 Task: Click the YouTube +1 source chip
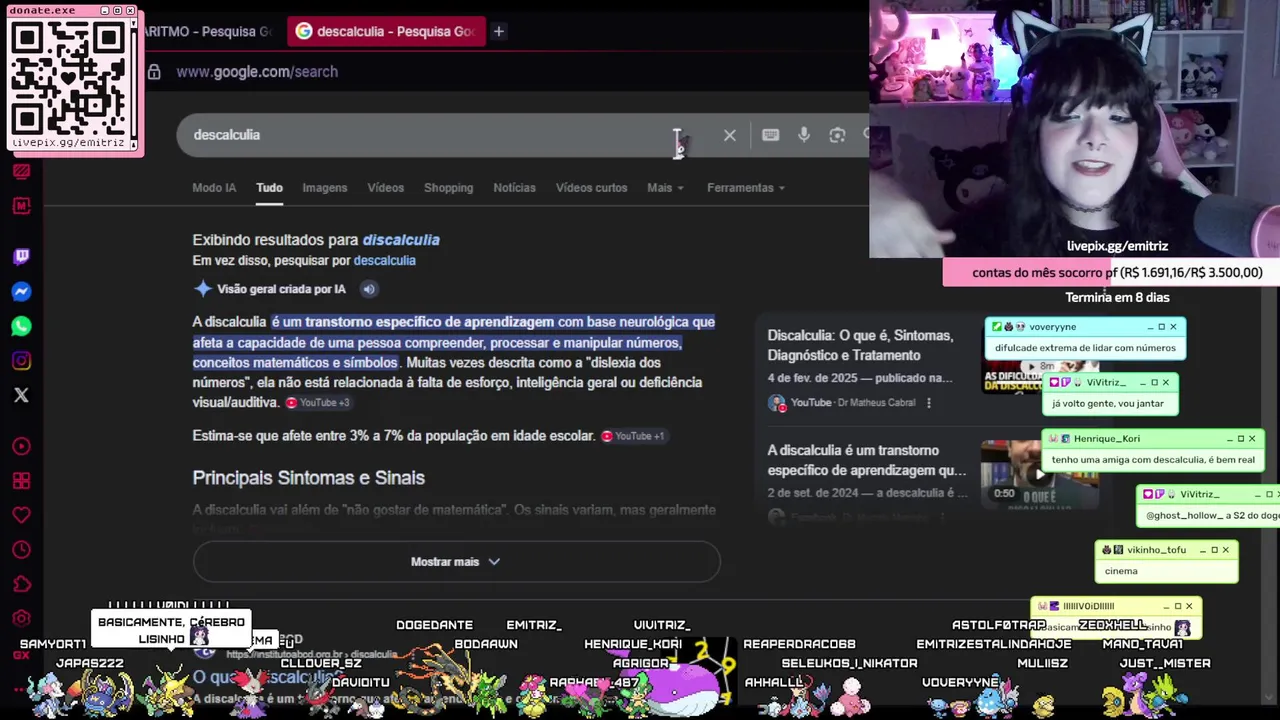click(x=633, y=436)
